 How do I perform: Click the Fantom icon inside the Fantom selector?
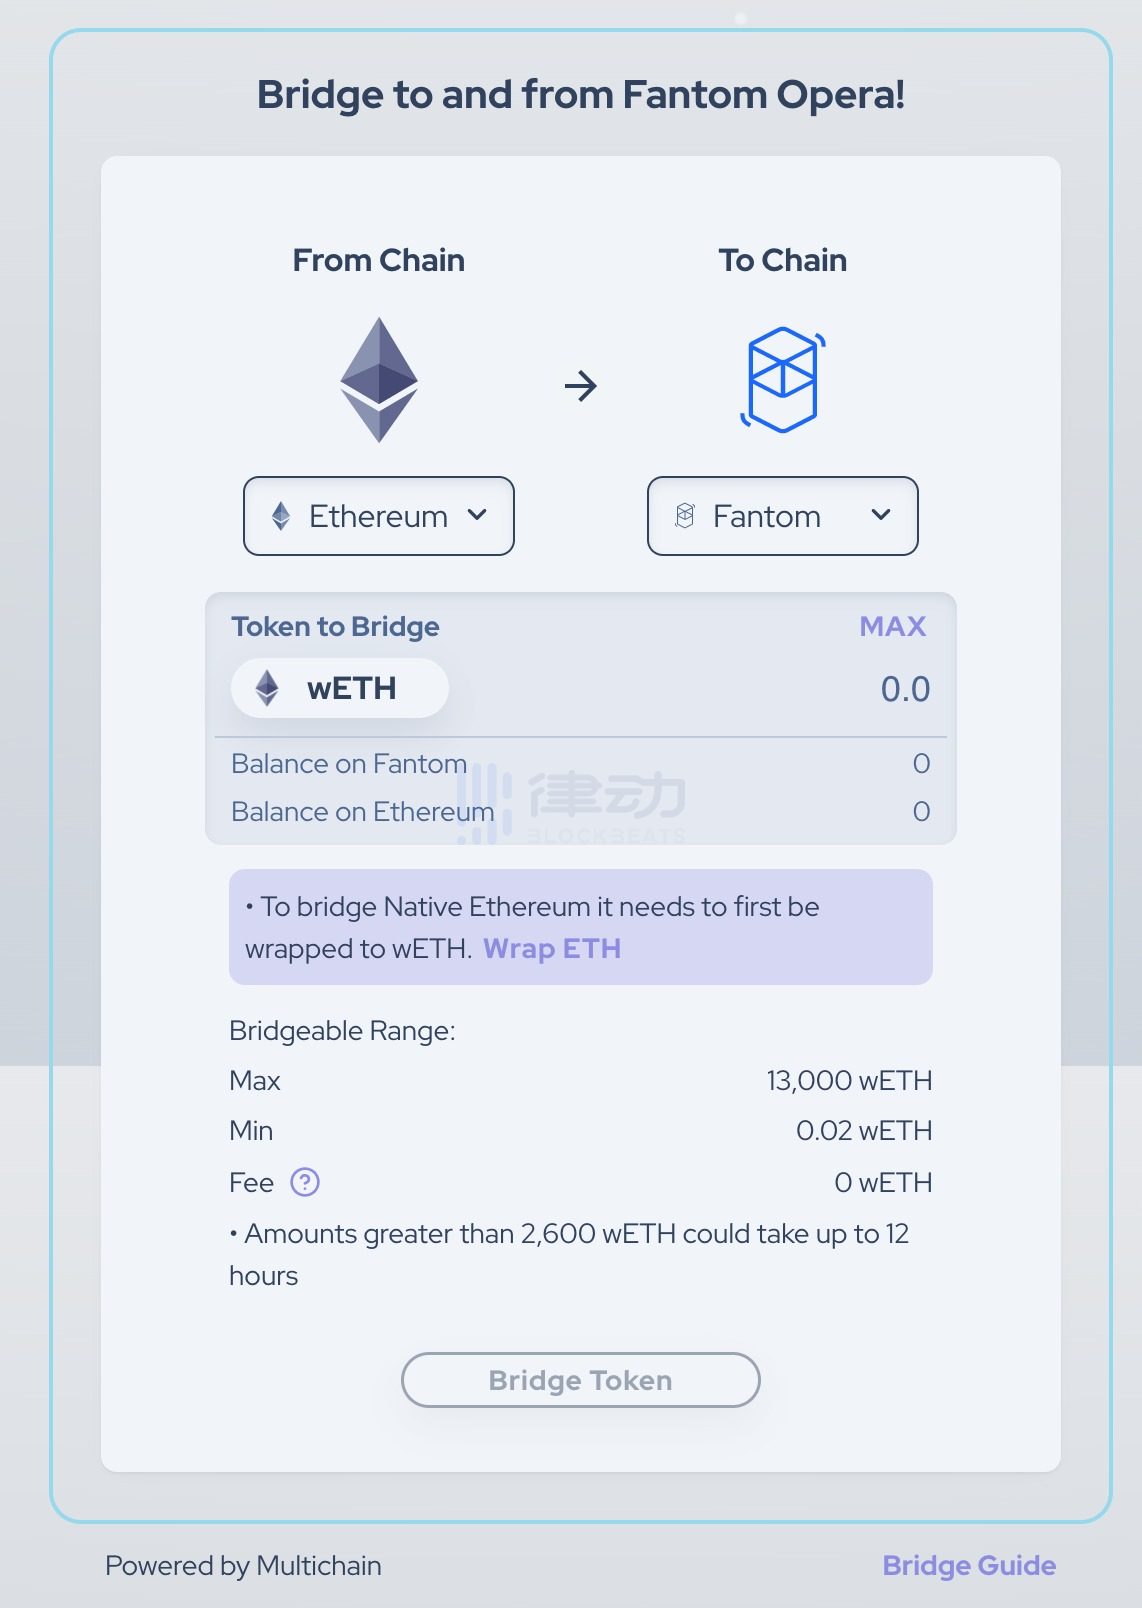click(x=685, y=516)
